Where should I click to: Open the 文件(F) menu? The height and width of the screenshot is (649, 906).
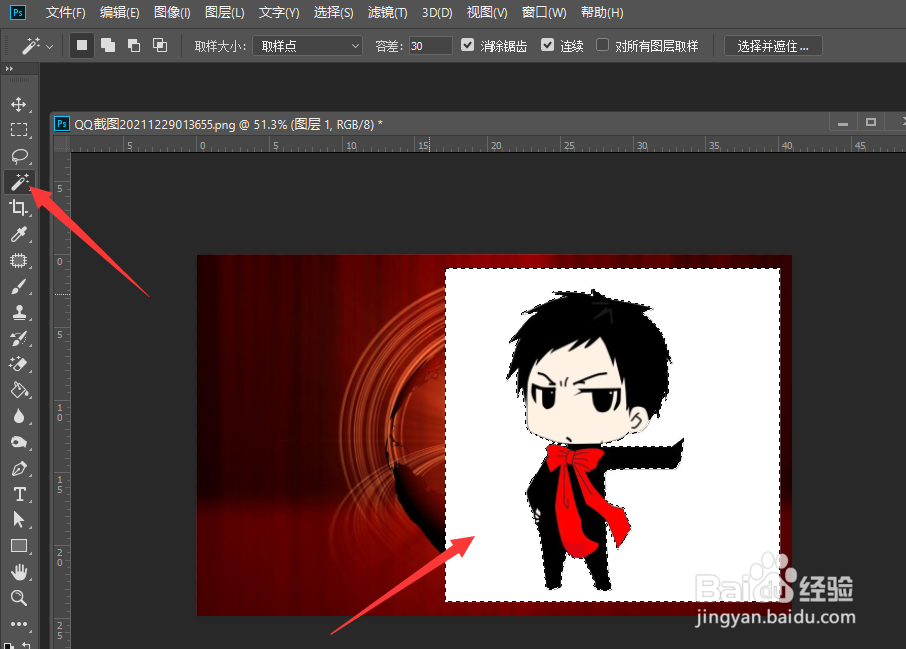pyautogui.click(x=65, y=12)
